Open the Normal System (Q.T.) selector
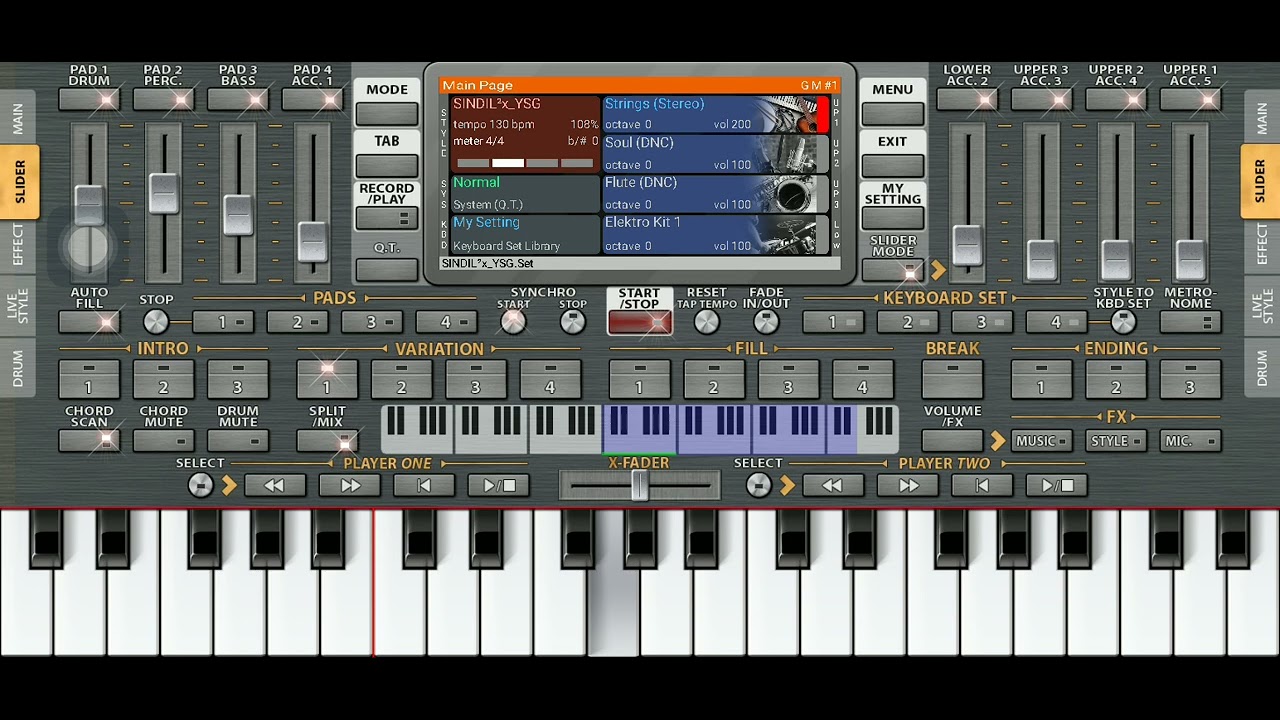The height and width of the screenshot is (720, 1280). [524, 194]
